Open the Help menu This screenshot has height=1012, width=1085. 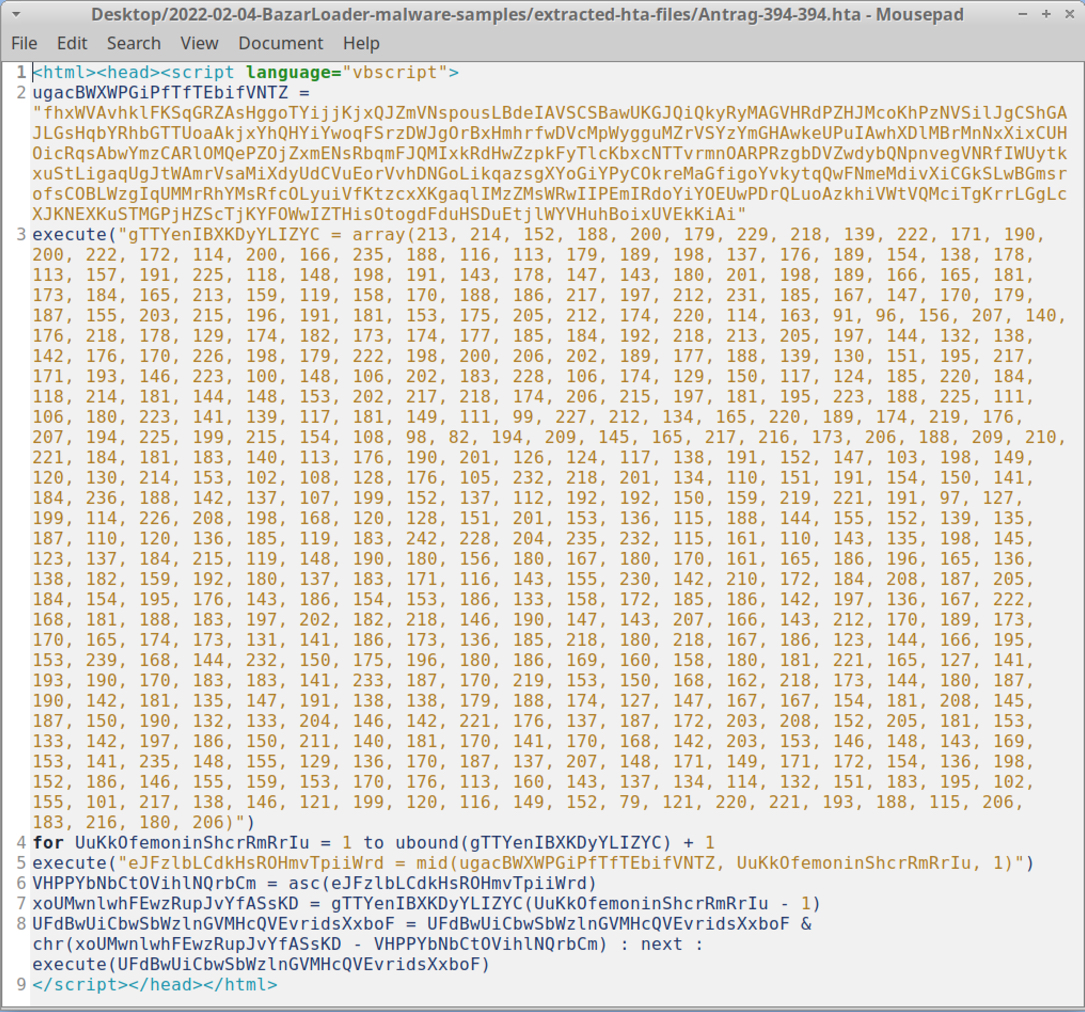[361, 44]
